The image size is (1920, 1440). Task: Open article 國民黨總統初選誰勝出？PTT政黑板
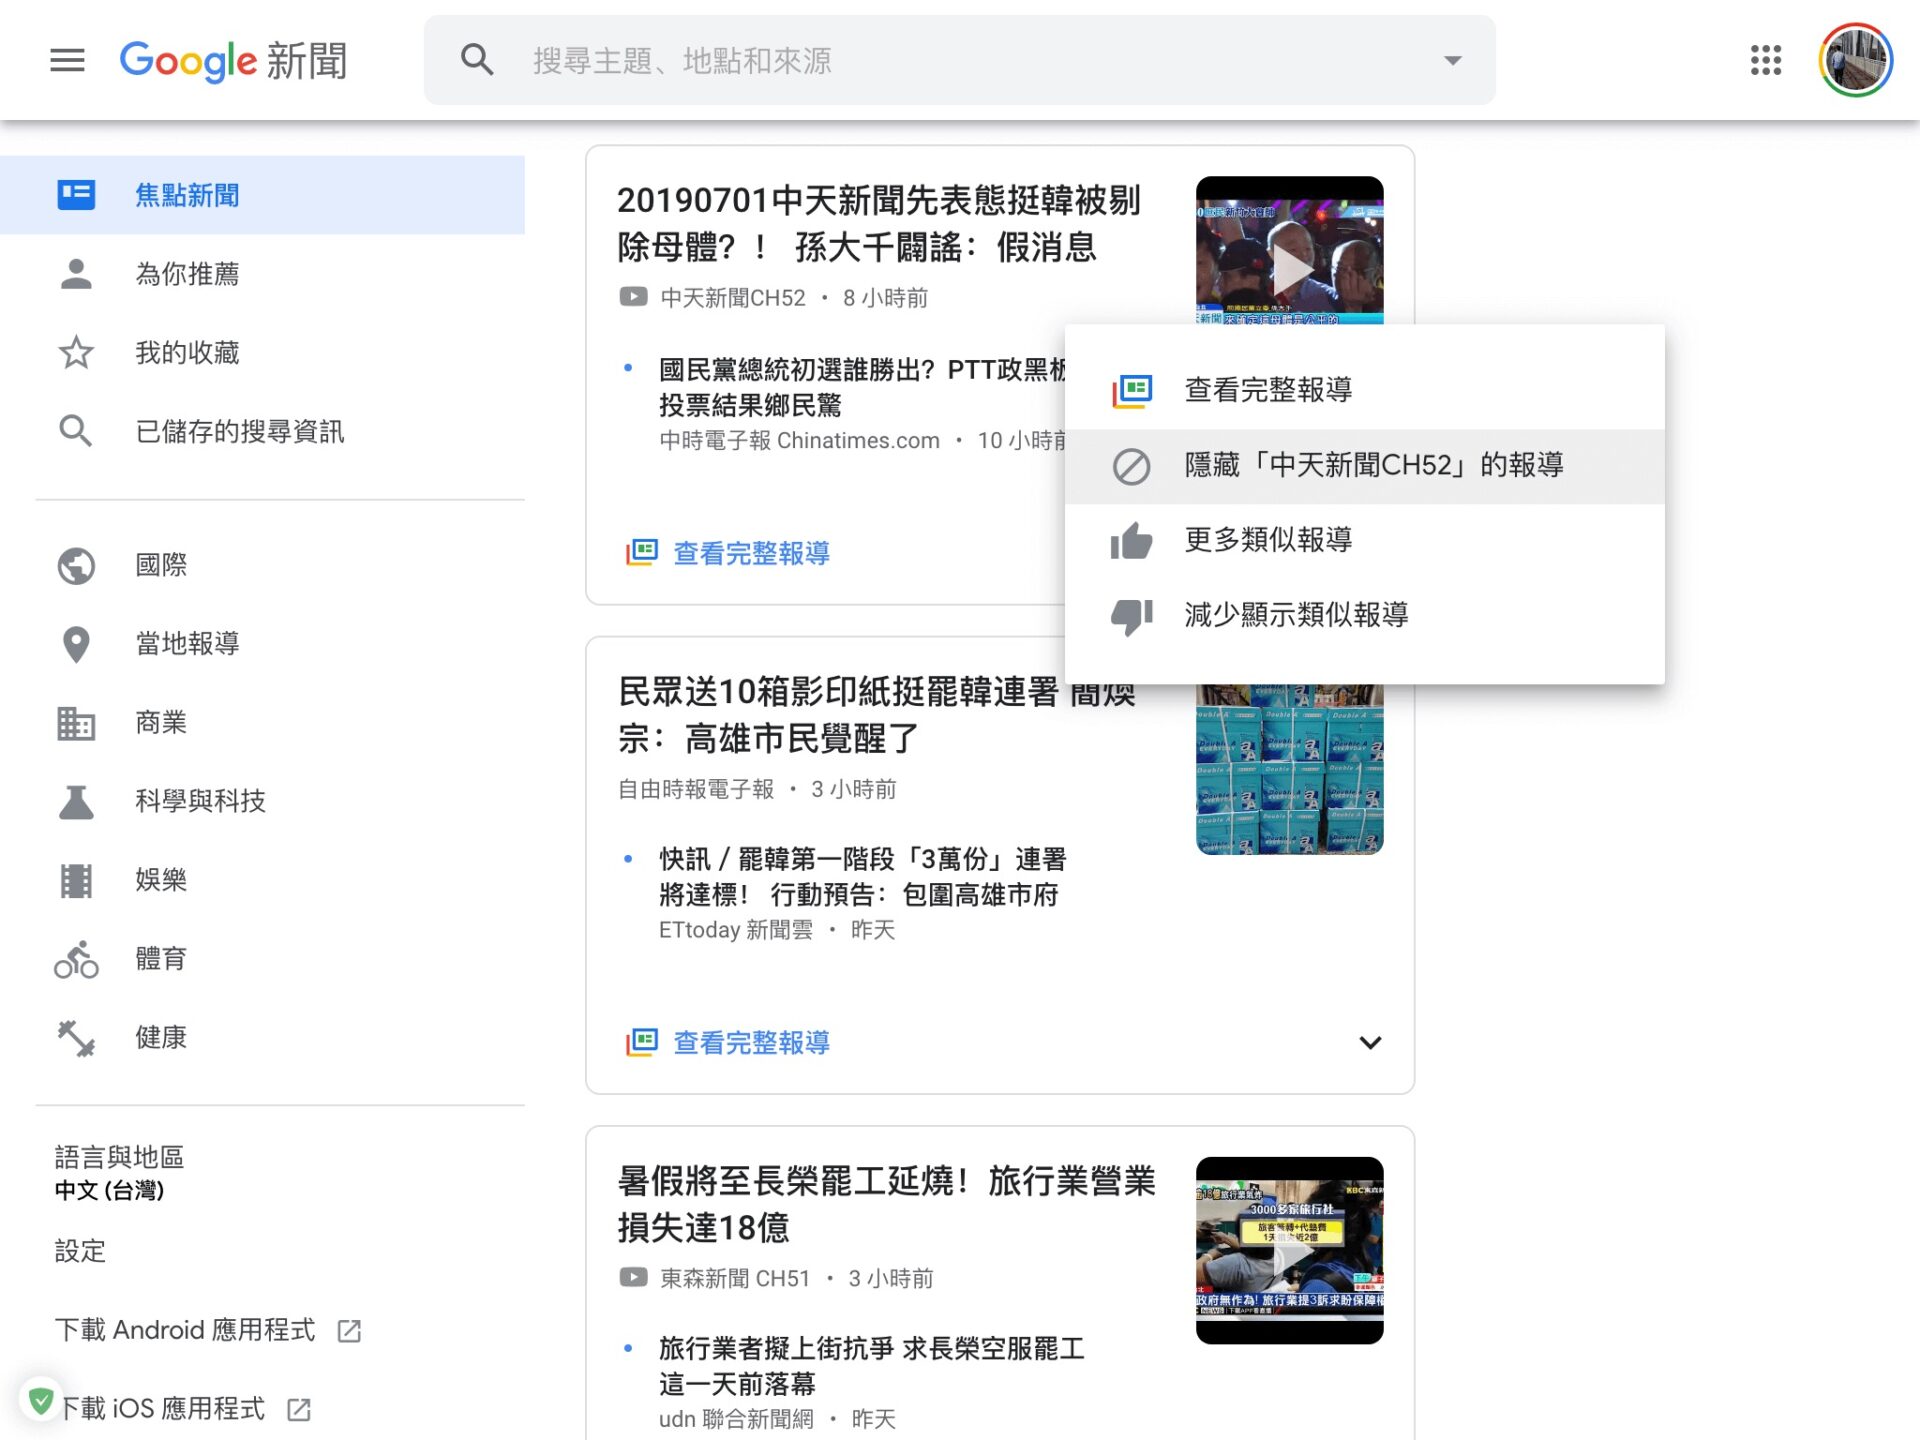point(862,387)
